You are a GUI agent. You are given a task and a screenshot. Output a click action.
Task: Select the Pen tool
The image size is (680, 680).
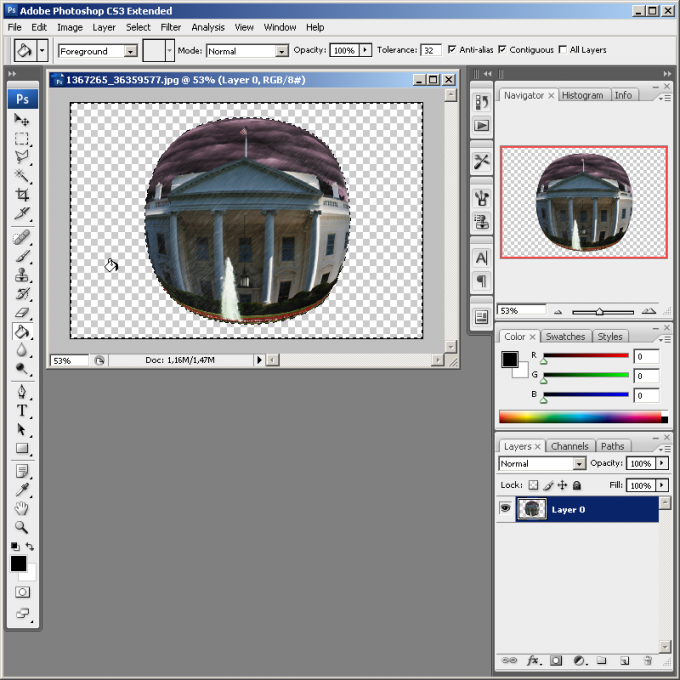click(21, 392)
